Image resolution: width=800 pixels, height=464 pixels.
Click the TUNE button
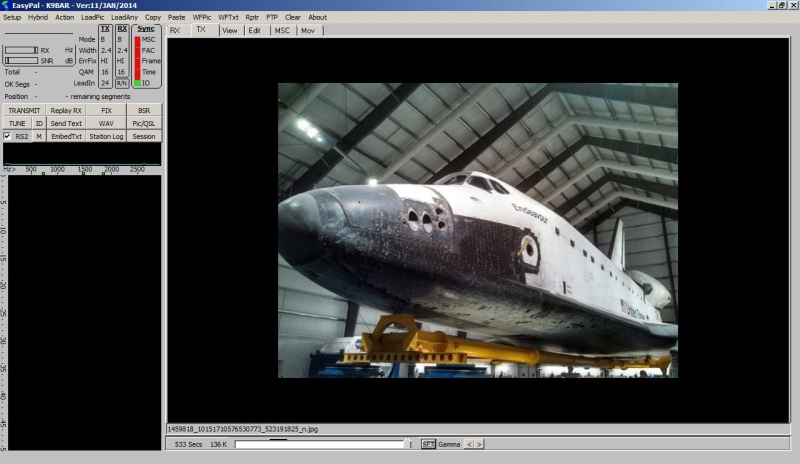(17, 124)
